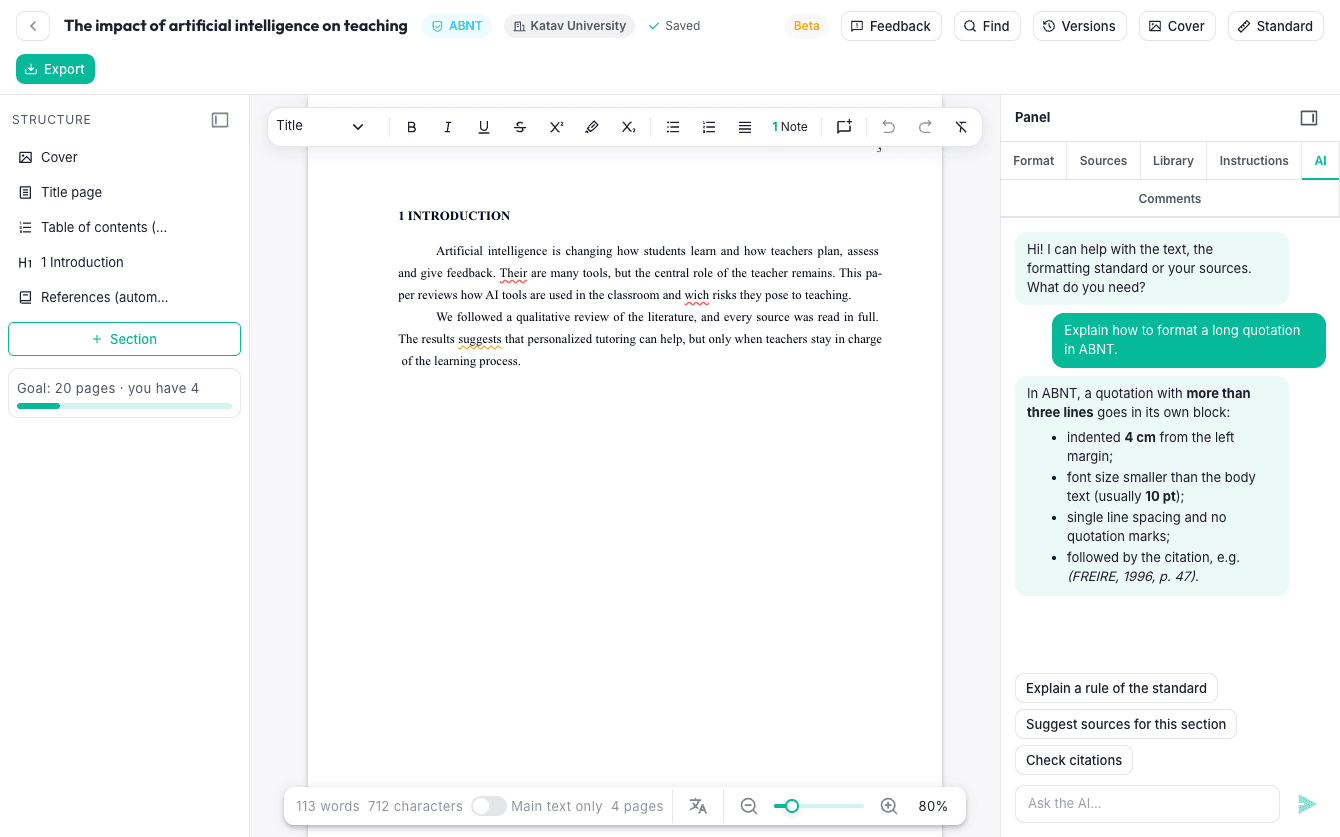Zoom in on the document
Image resolution: width=1340 pixels, height=837 pixels.
[x=889, y=806]
